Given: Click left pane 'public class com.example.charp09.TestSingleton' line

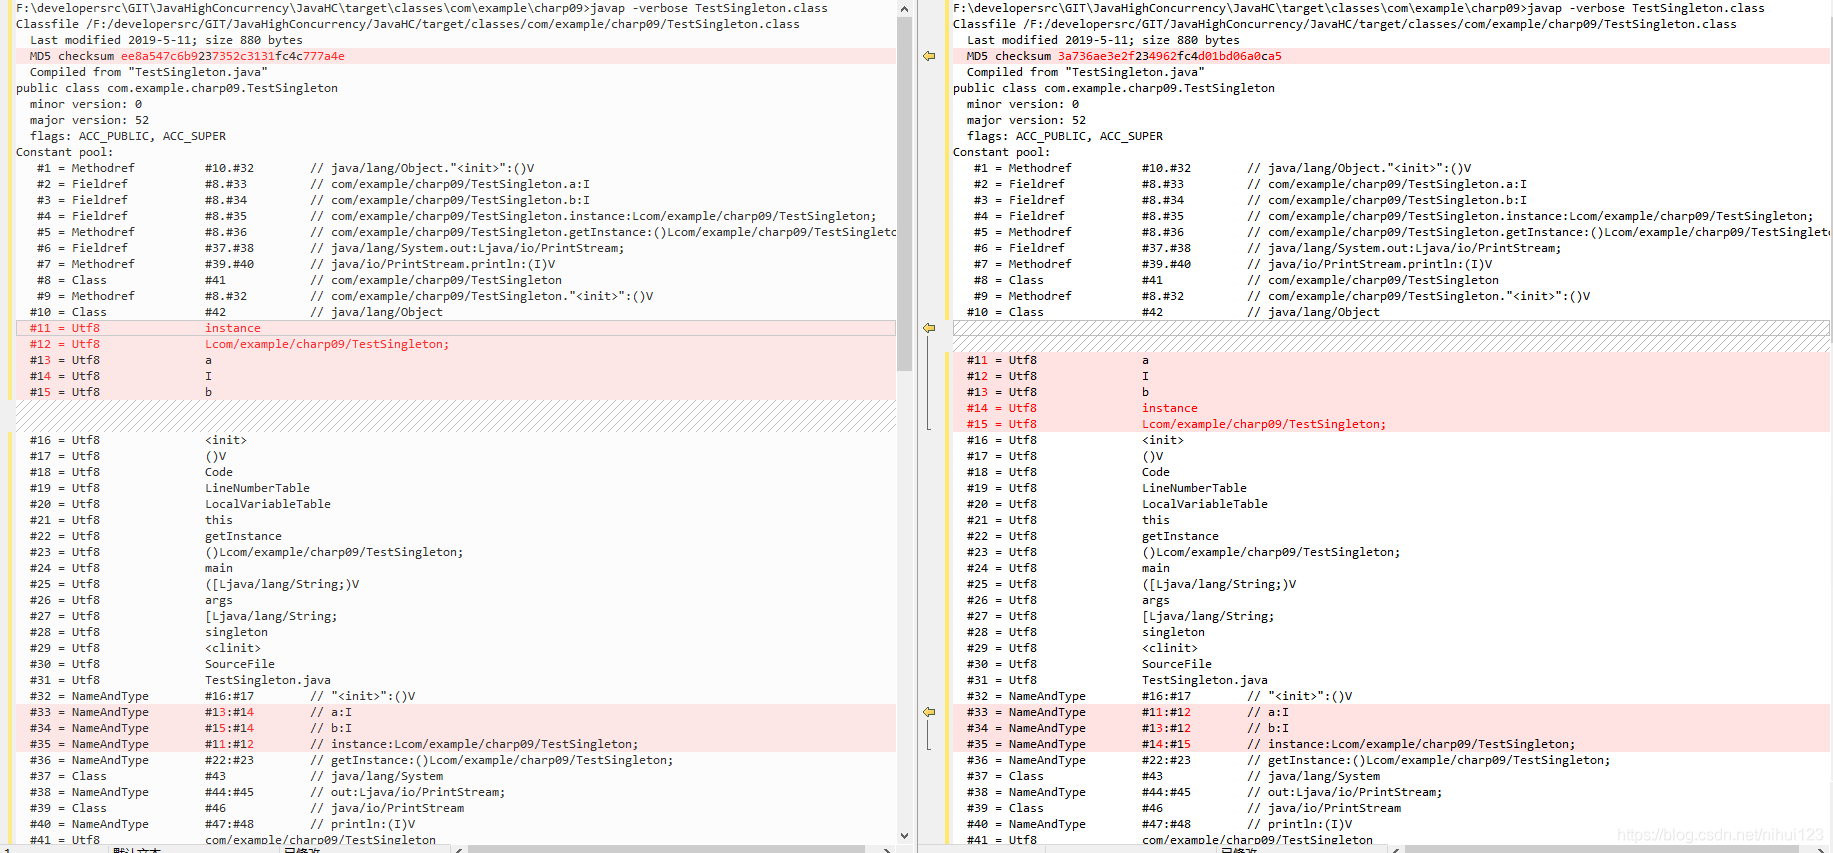Looking at the screenshot, I should pyautogui.click(x=177, y=88).
